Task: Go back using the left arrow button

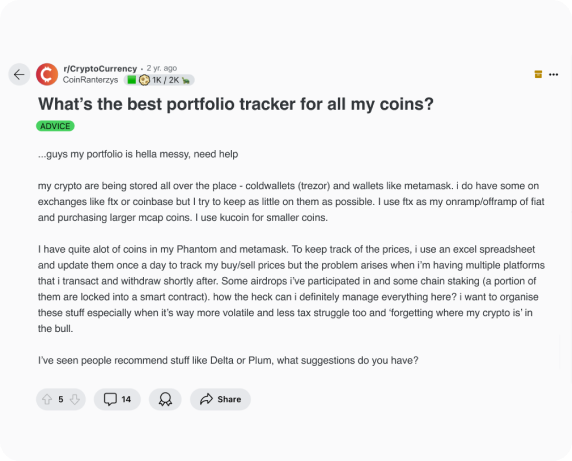Action: click(19, 74)
